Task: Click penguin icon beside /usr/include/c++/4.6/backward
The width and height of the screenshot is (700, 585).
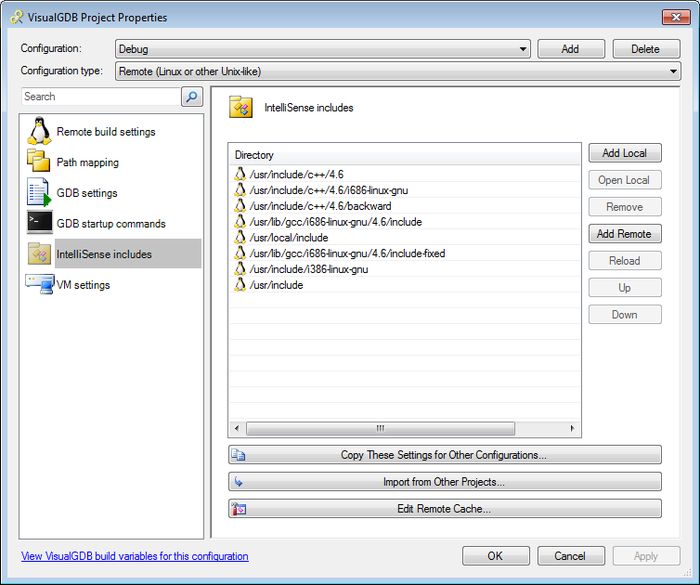Action: pyautogui.click(x=240, y=206)
